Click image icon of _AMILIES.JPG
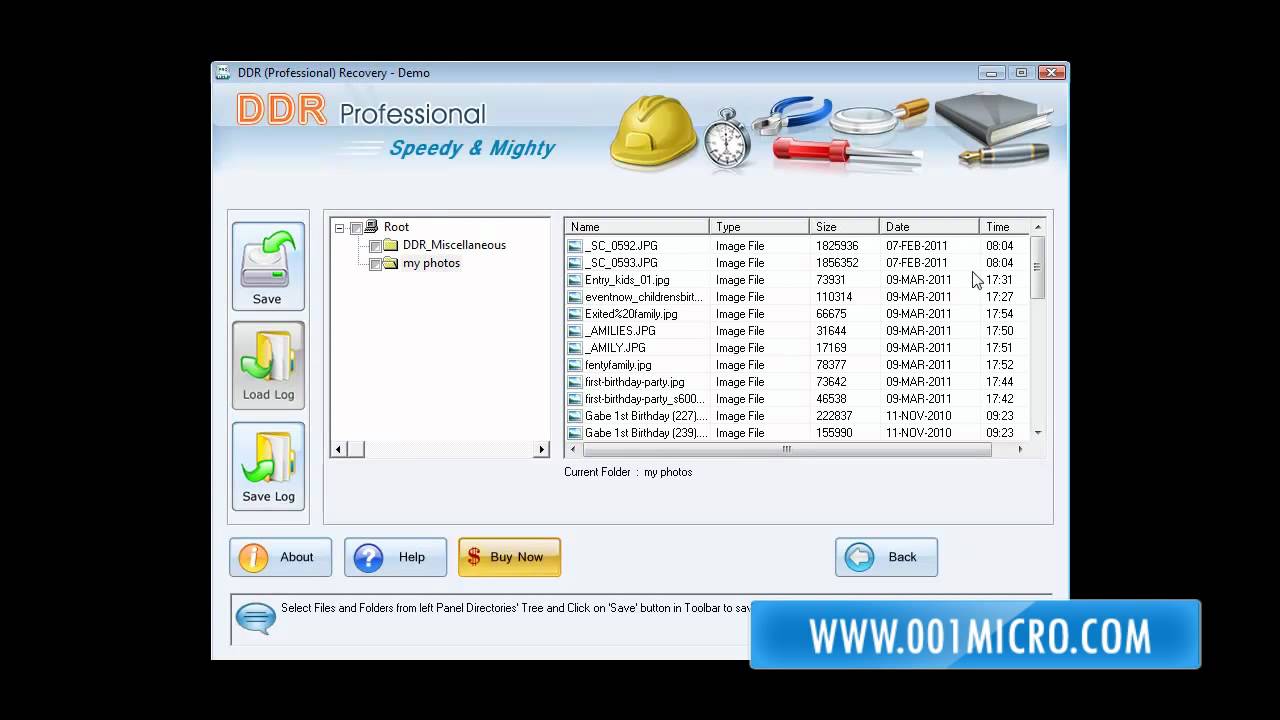This screenshot has width=1280, height=720. [574, 331]
